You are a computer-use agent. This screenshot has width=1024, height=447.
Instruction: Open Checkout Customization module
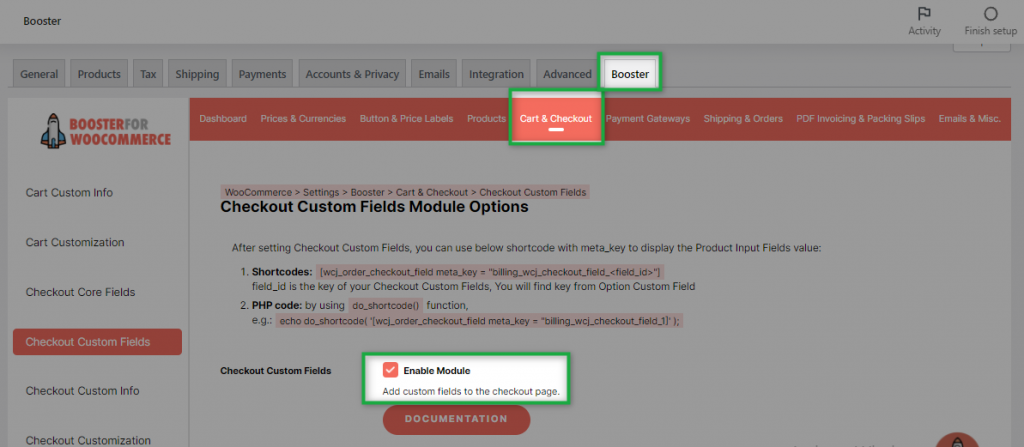88,440
